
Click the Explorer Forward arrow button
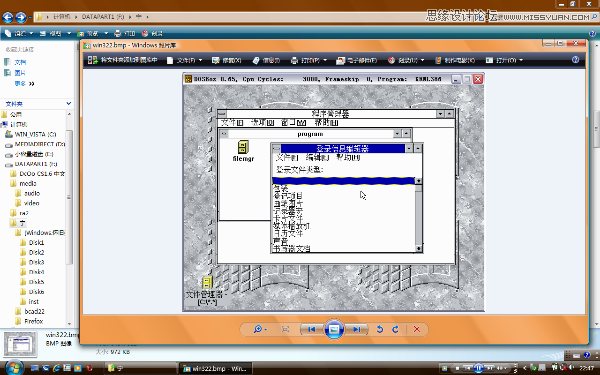coord(21,17)
